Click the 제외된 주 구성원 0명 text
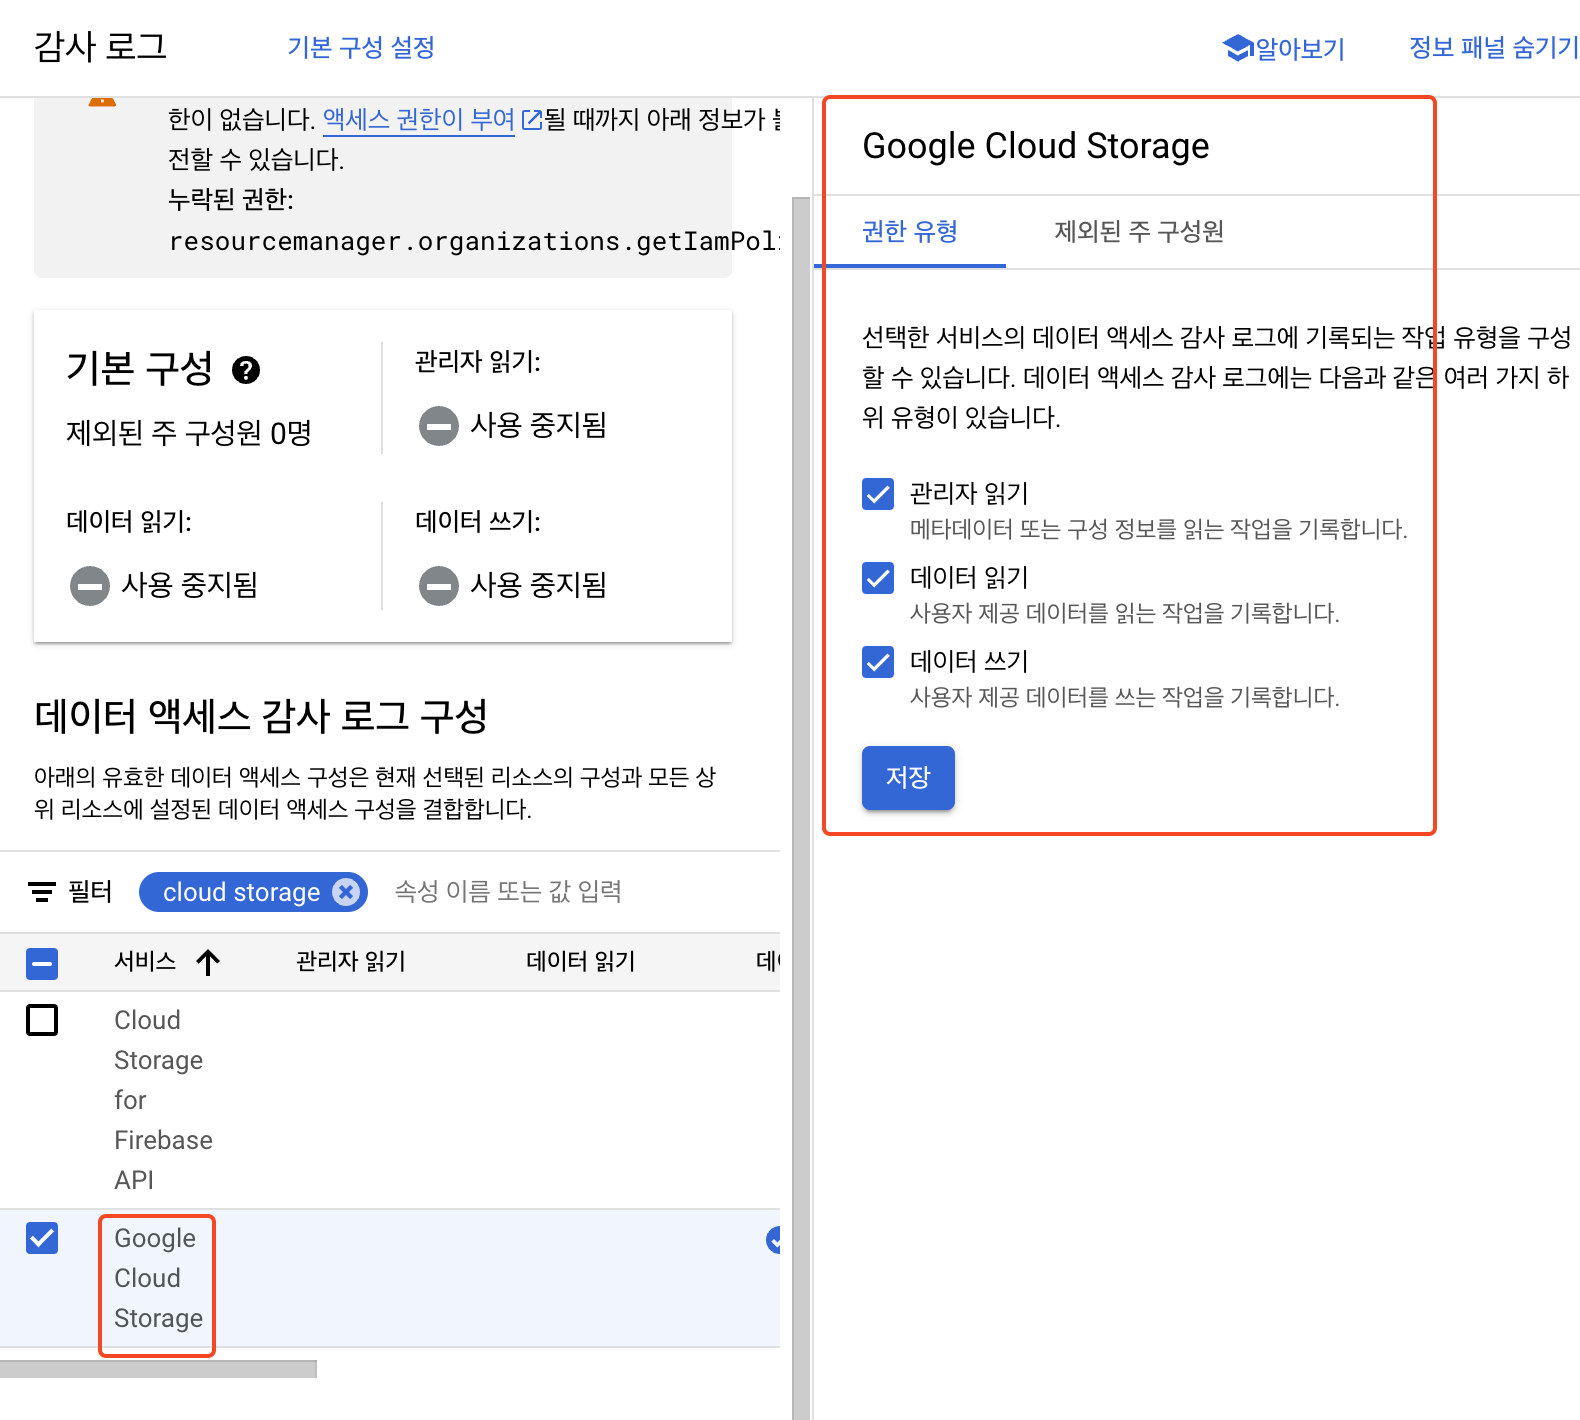This screenshot has height=1420, width=1580. point(189,433)
